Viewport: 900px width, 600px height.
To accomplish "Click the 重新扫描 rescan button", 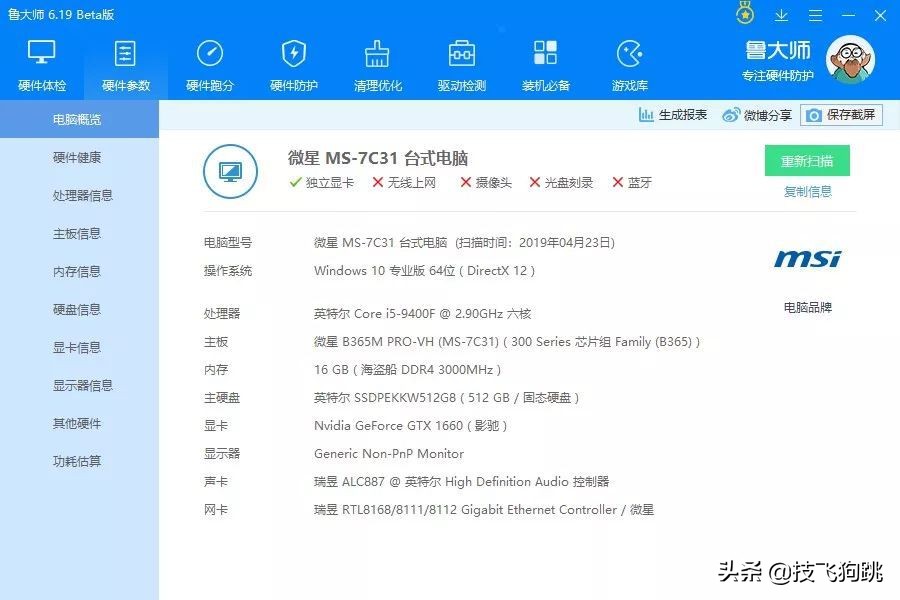I will pos(807,160).
